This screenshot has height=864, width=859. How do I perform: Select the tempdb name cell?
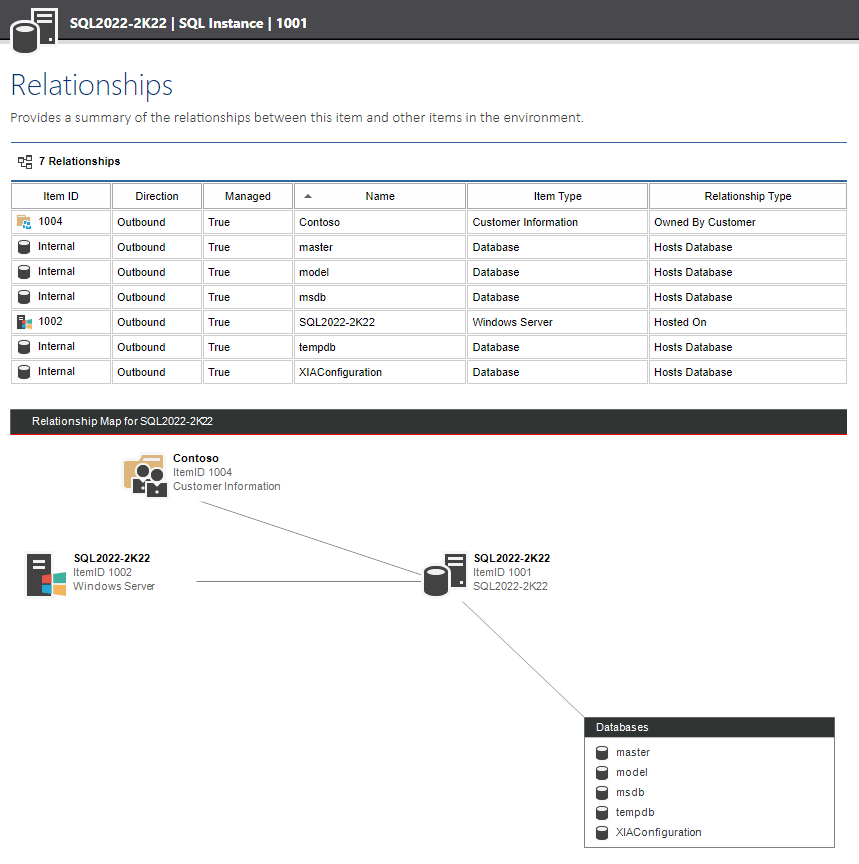point(380,347)
